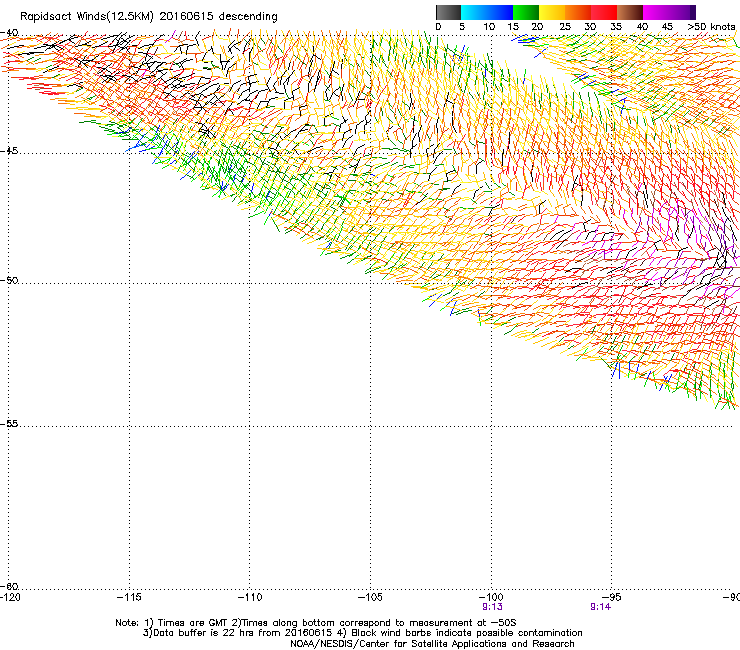Click the gray 0-5 knots color band
740x650 pixels.
(448, 12)
